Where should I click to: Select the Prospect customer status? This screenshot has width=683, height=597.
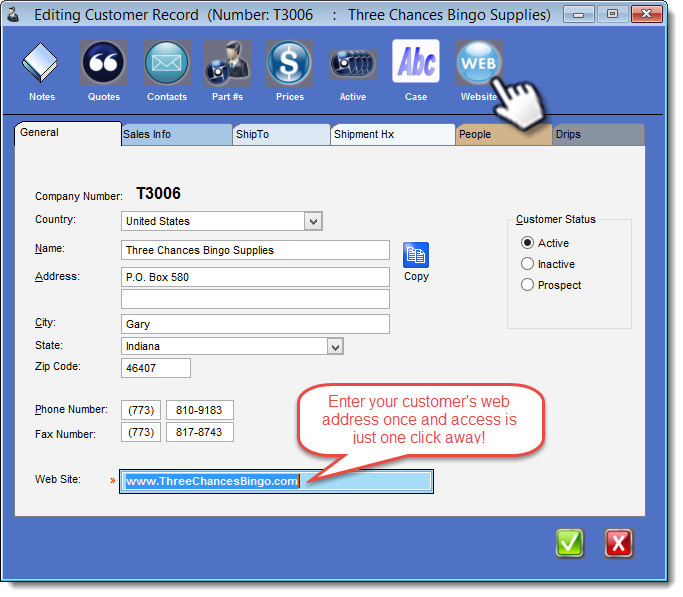[x=528, y=285]
